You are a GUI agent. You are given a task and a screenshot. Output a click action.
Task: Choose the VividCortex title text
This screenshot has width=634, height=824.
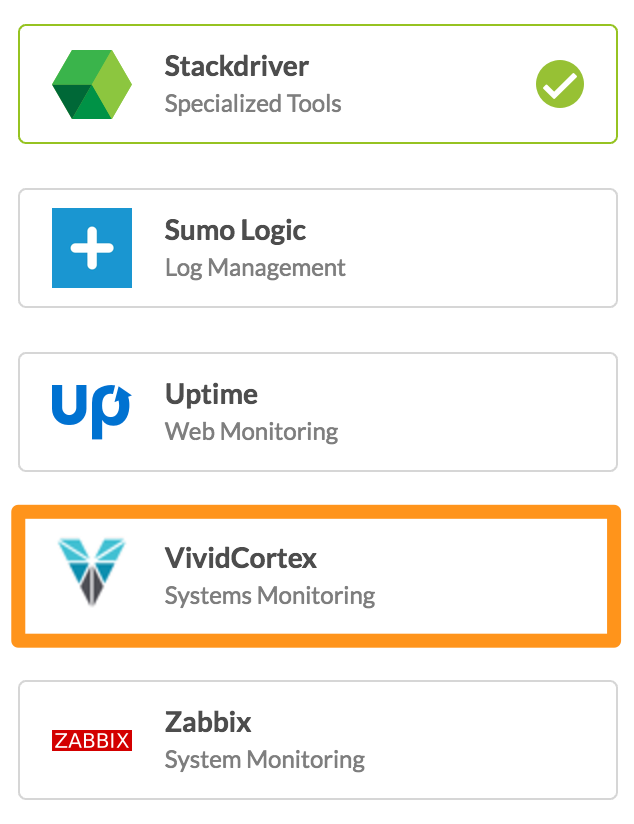(241, 558)
